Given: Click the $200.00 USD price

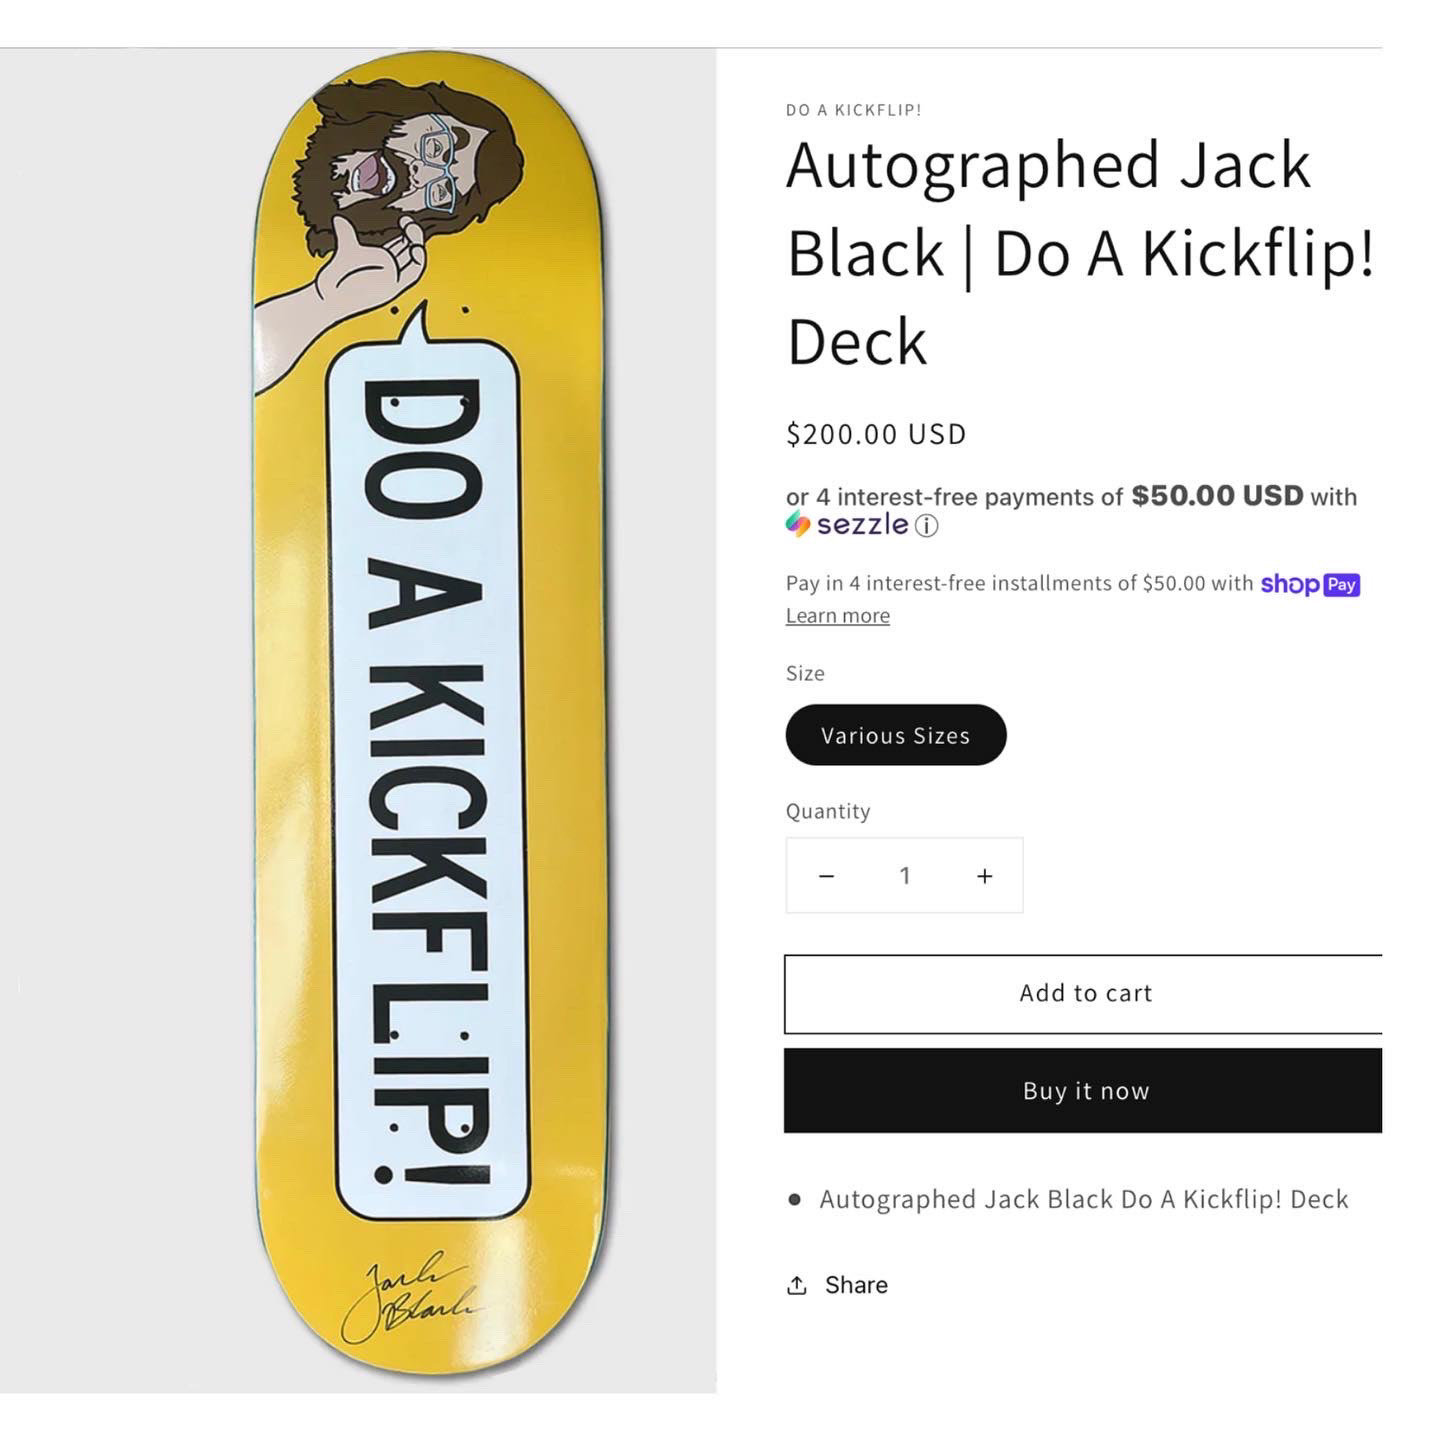Looking at the screenshot, I should pos(876,434).
